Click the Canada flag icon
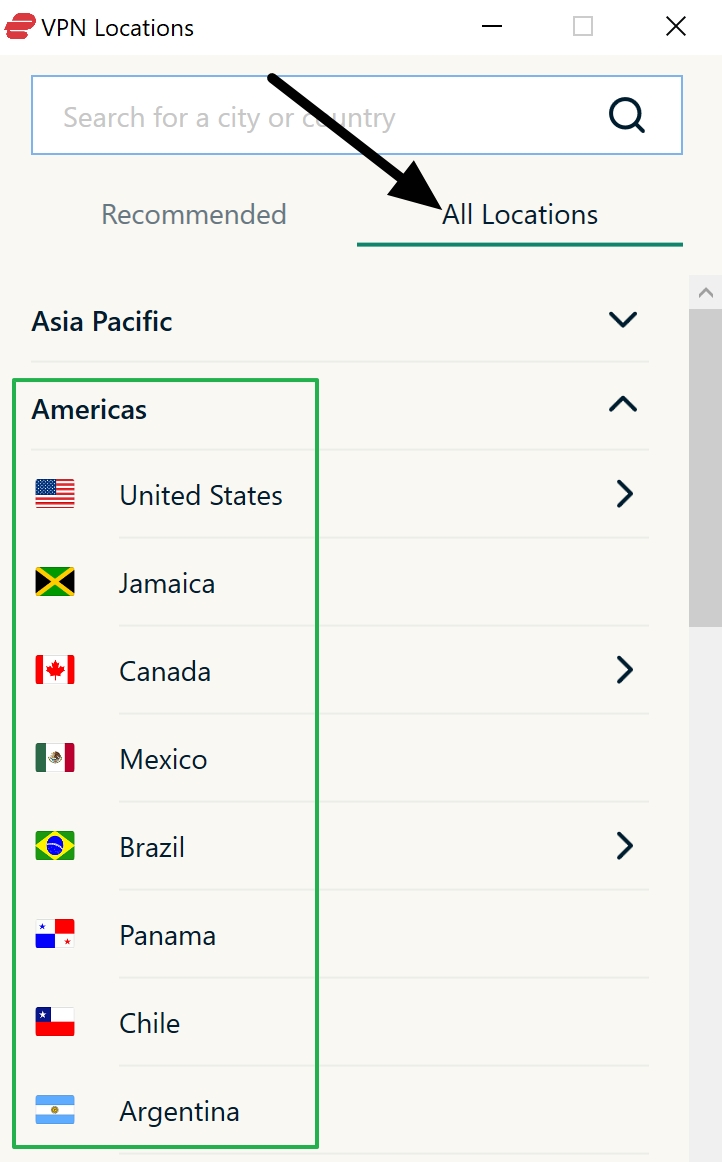 [54, 669]
